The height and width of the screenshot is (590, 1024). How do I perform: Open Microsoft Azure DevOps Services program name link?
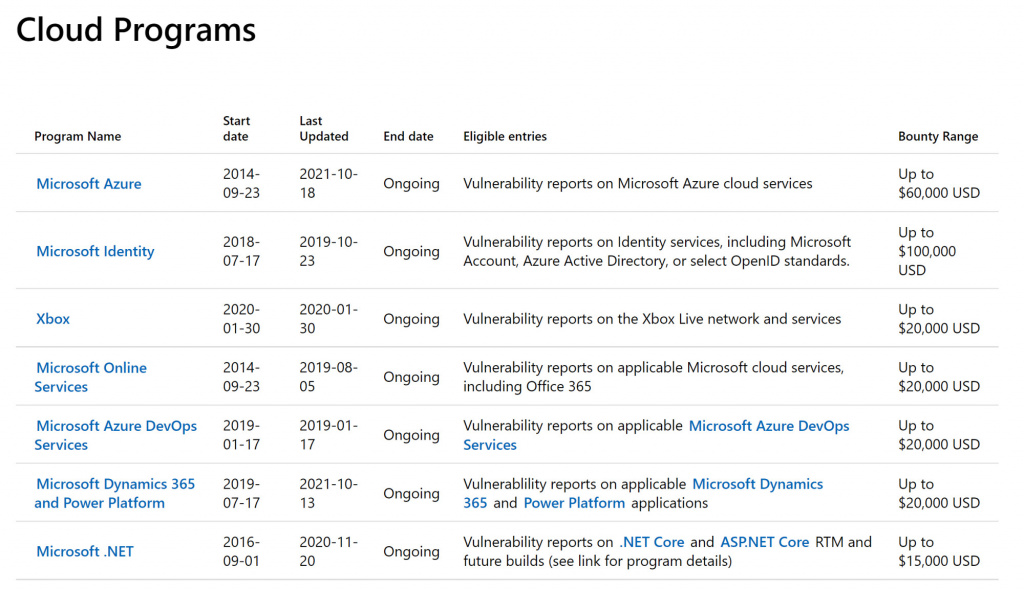coord(116,435)
